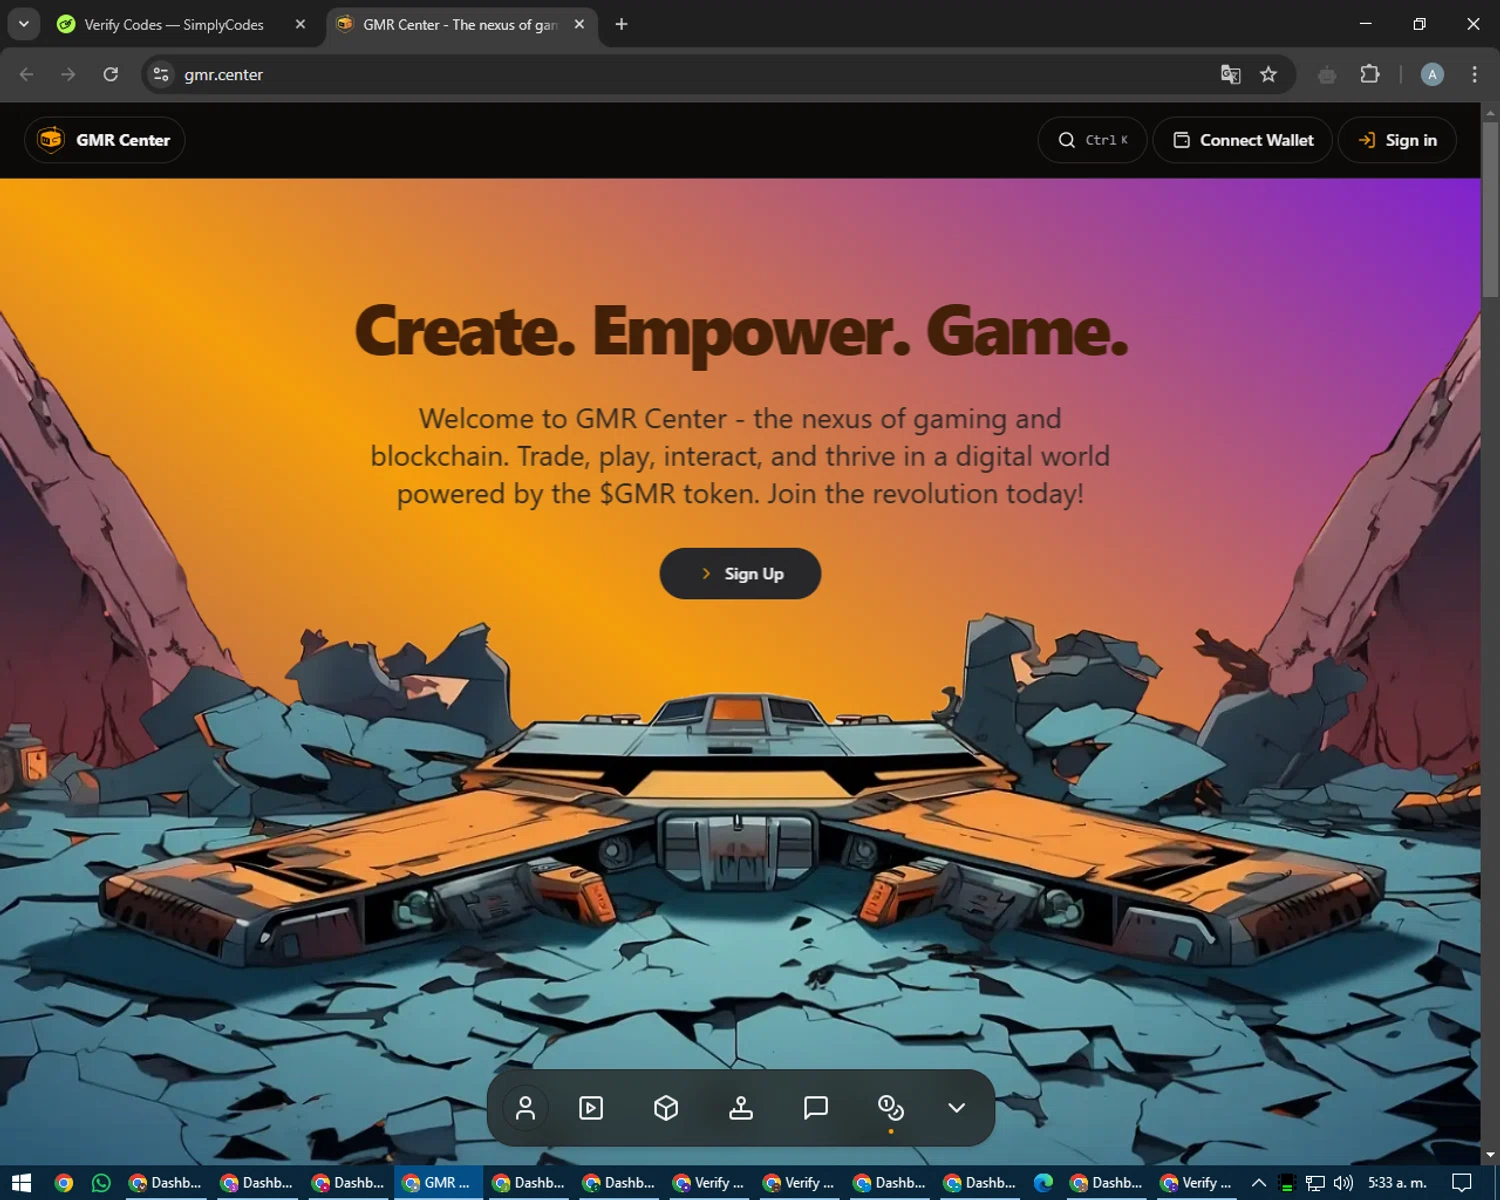This screenshot has width=1500, height=1200.
Task: Close the Verify Codes — SimplyCodes tab
Action: click(x=300, y=24)
